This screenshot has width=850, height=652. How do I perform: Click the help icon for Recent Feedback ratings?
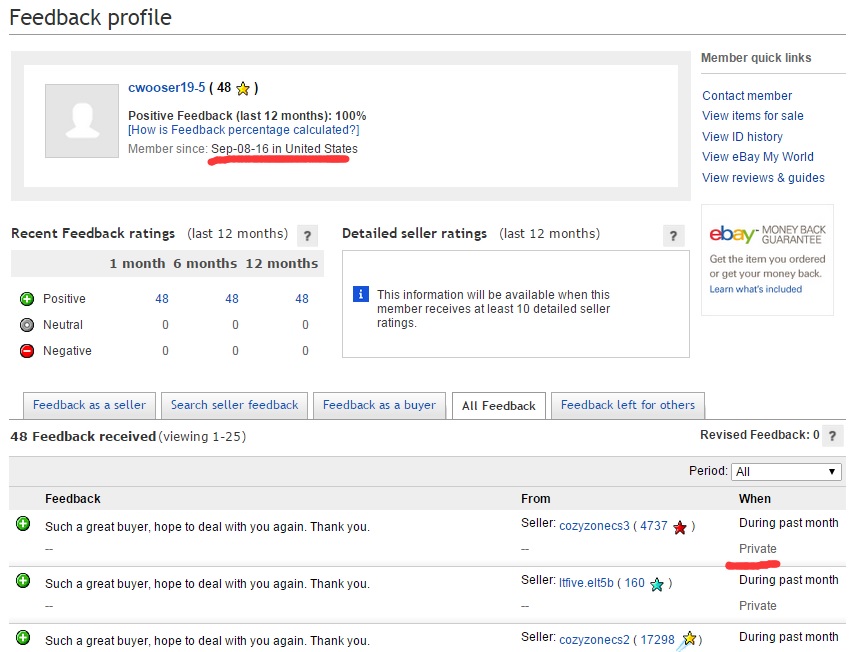pos(308,236)
